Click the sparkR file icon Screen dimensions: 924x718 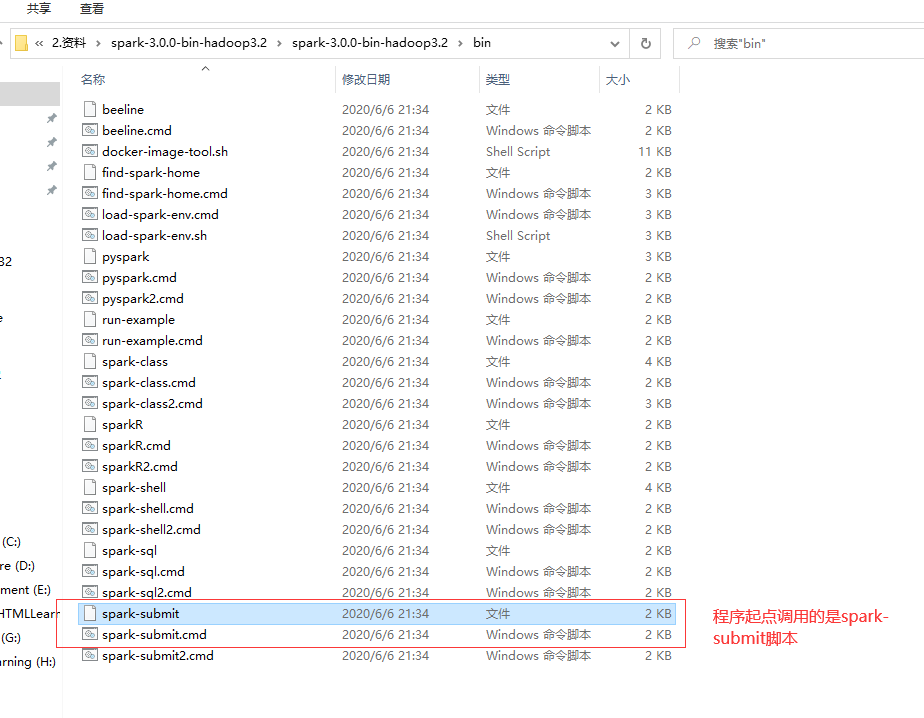tap(90, 424)
